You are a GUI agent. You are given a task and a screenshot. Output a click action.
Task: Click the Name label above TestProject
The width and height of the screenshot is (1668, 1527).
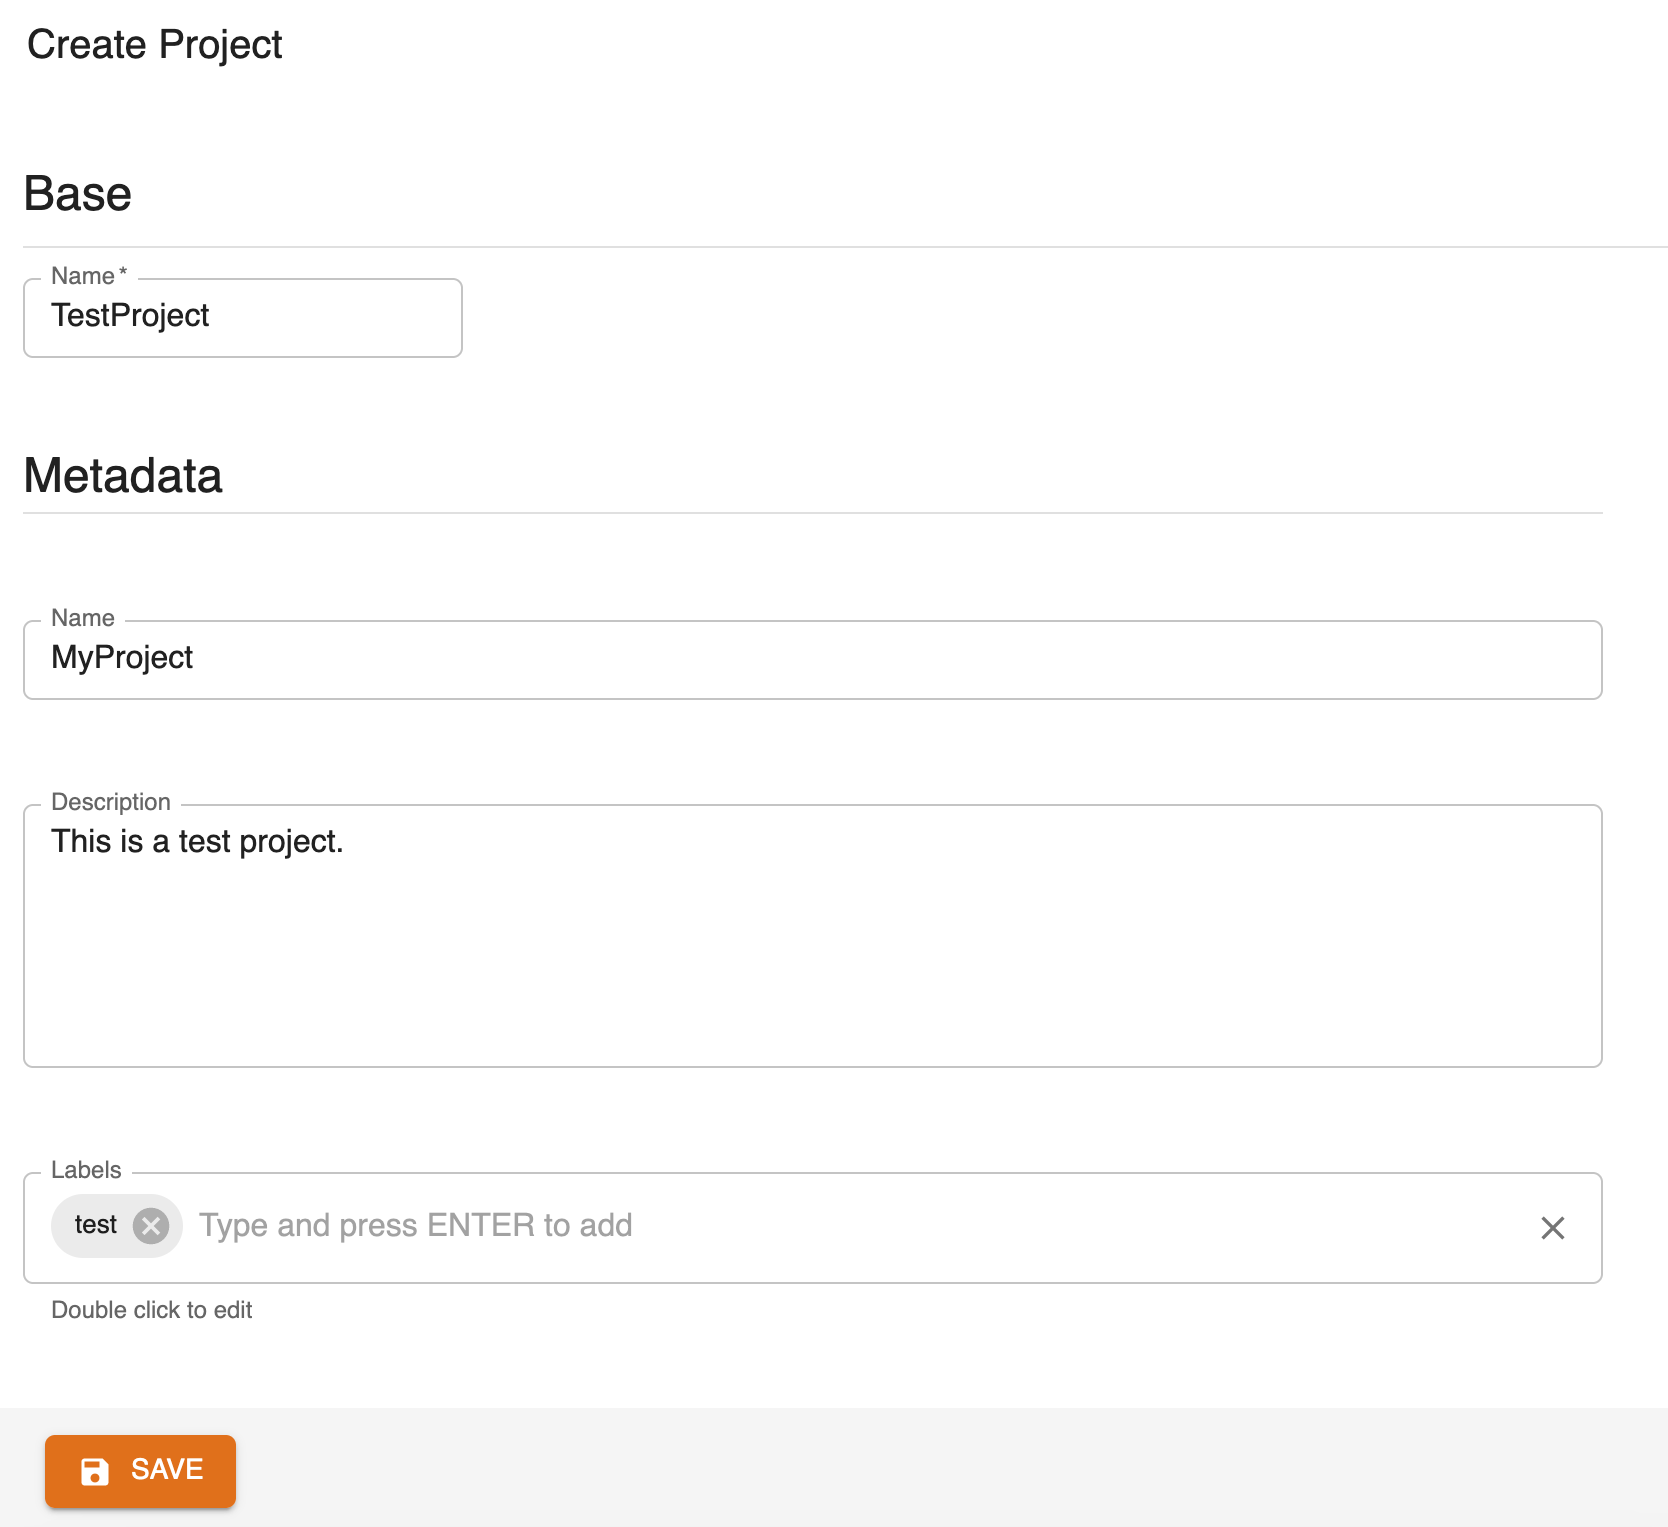[86, 275]
